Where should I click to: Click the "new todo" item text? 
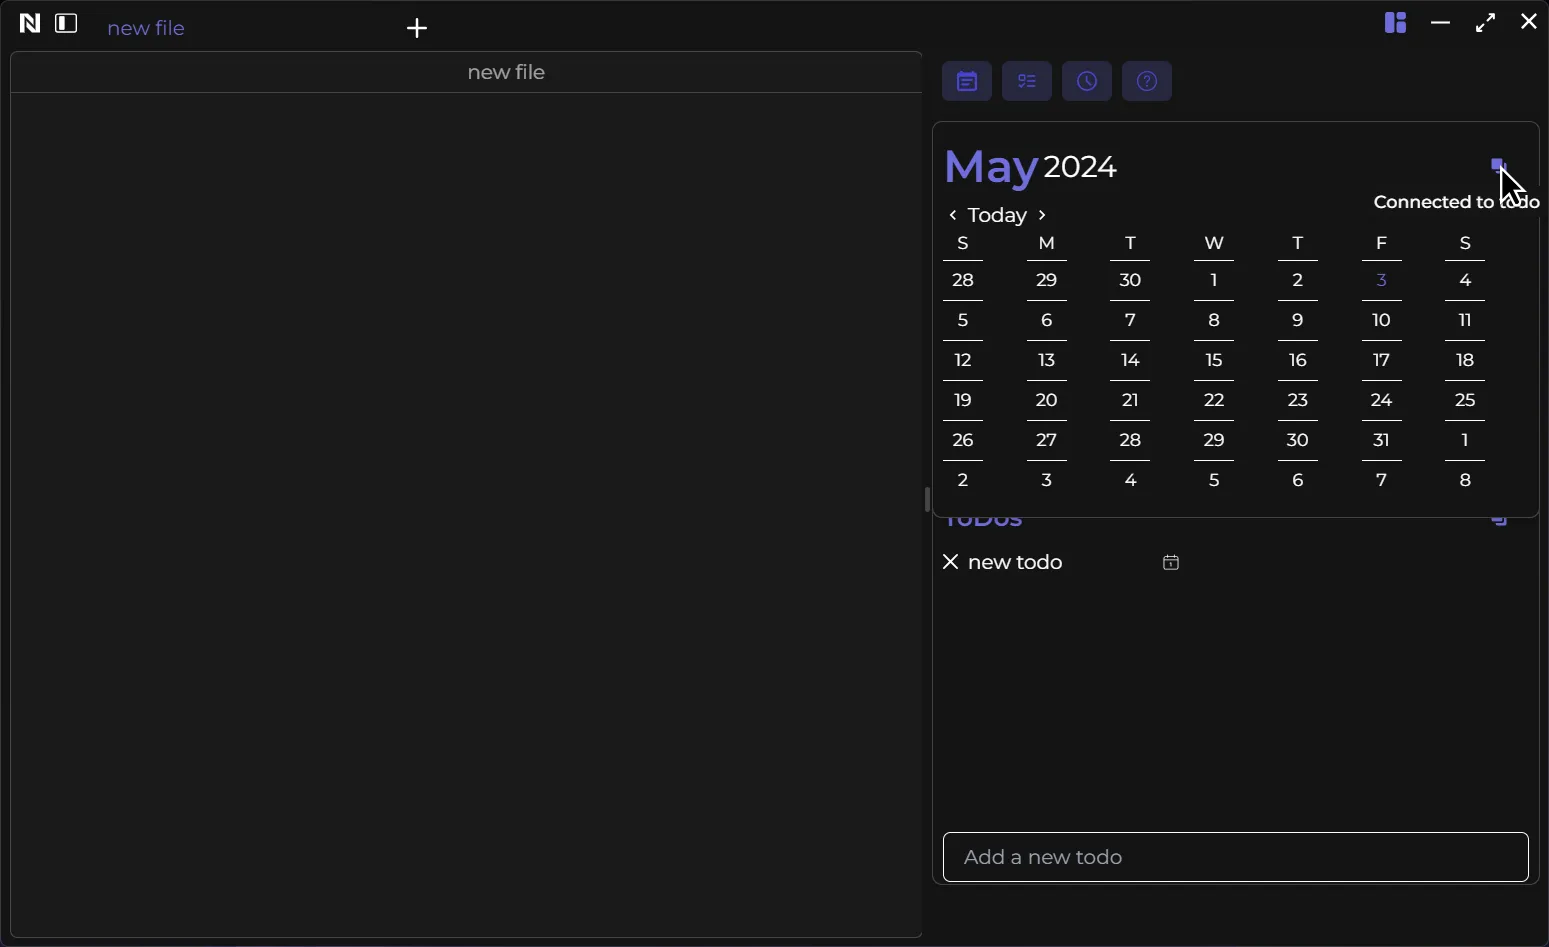click(x=1015, y=562)
